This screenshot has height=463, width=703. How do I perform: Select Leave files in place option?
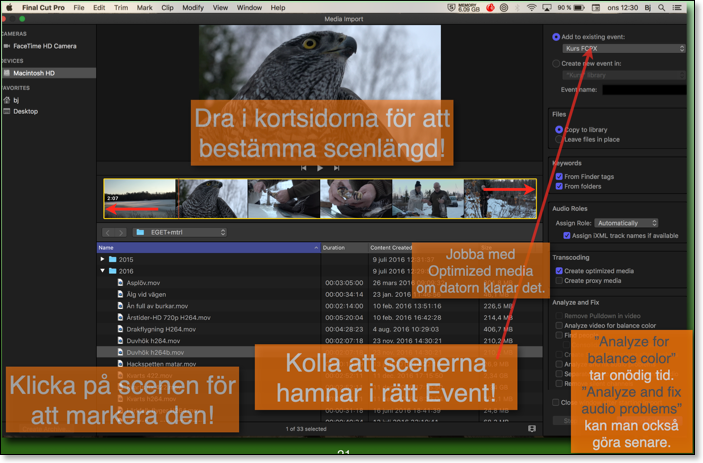559,139
